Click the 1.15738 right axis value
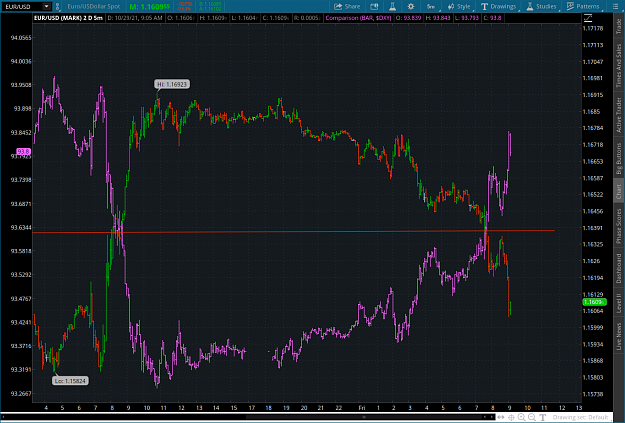The height and width of the screenshot is (423, 625). coord(593,394)
